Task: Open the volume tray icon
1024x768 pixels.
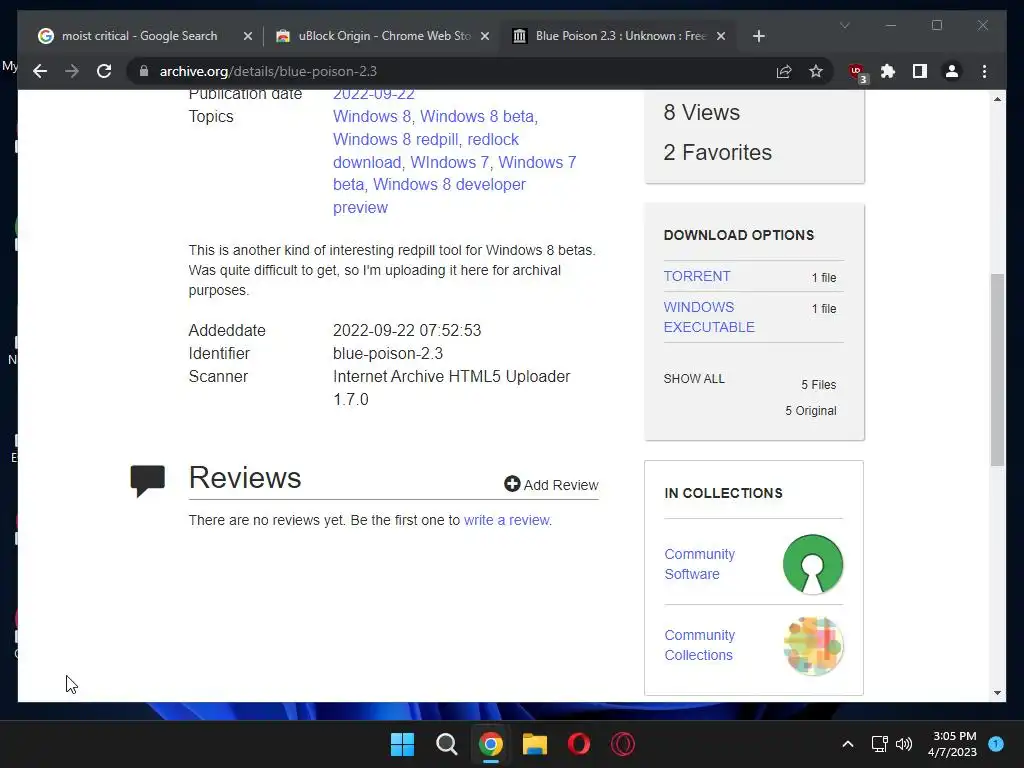Action: point(904,744)
